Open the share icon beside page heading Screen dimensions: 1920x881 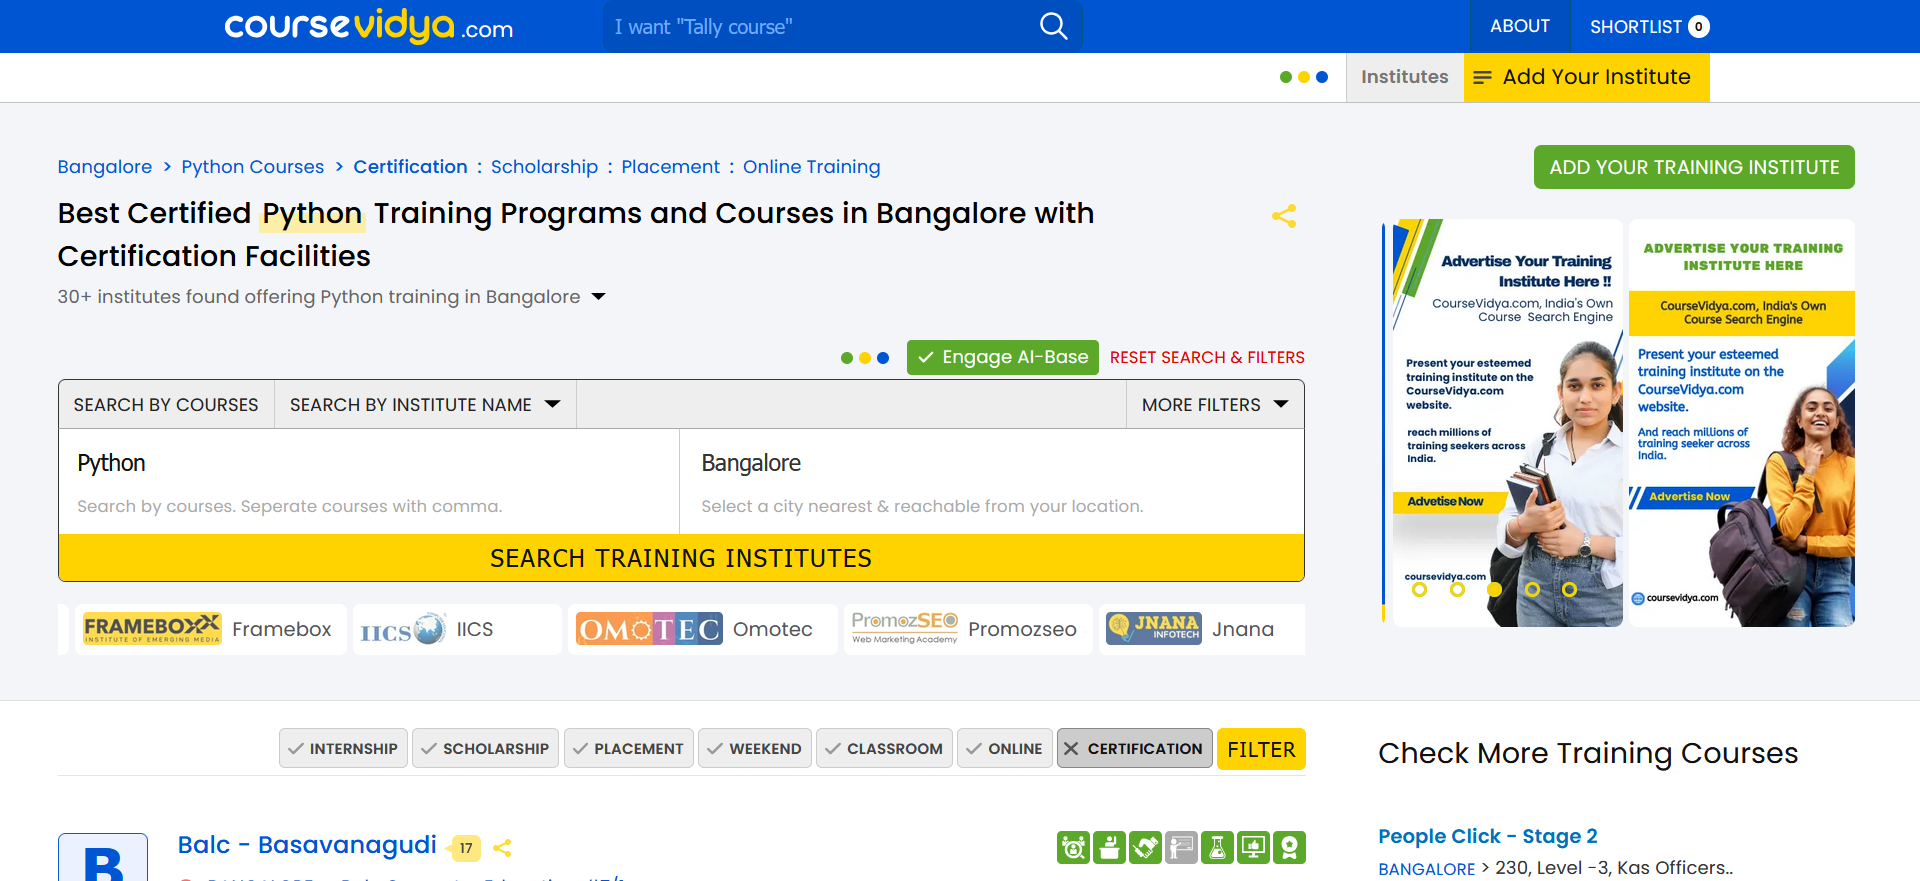coord(1284,216)
